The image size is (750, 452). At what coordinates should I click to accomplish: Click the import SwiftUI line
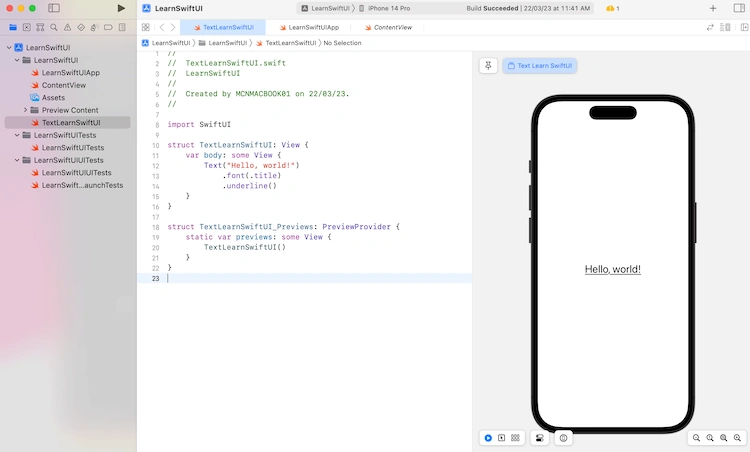[199, 124]
